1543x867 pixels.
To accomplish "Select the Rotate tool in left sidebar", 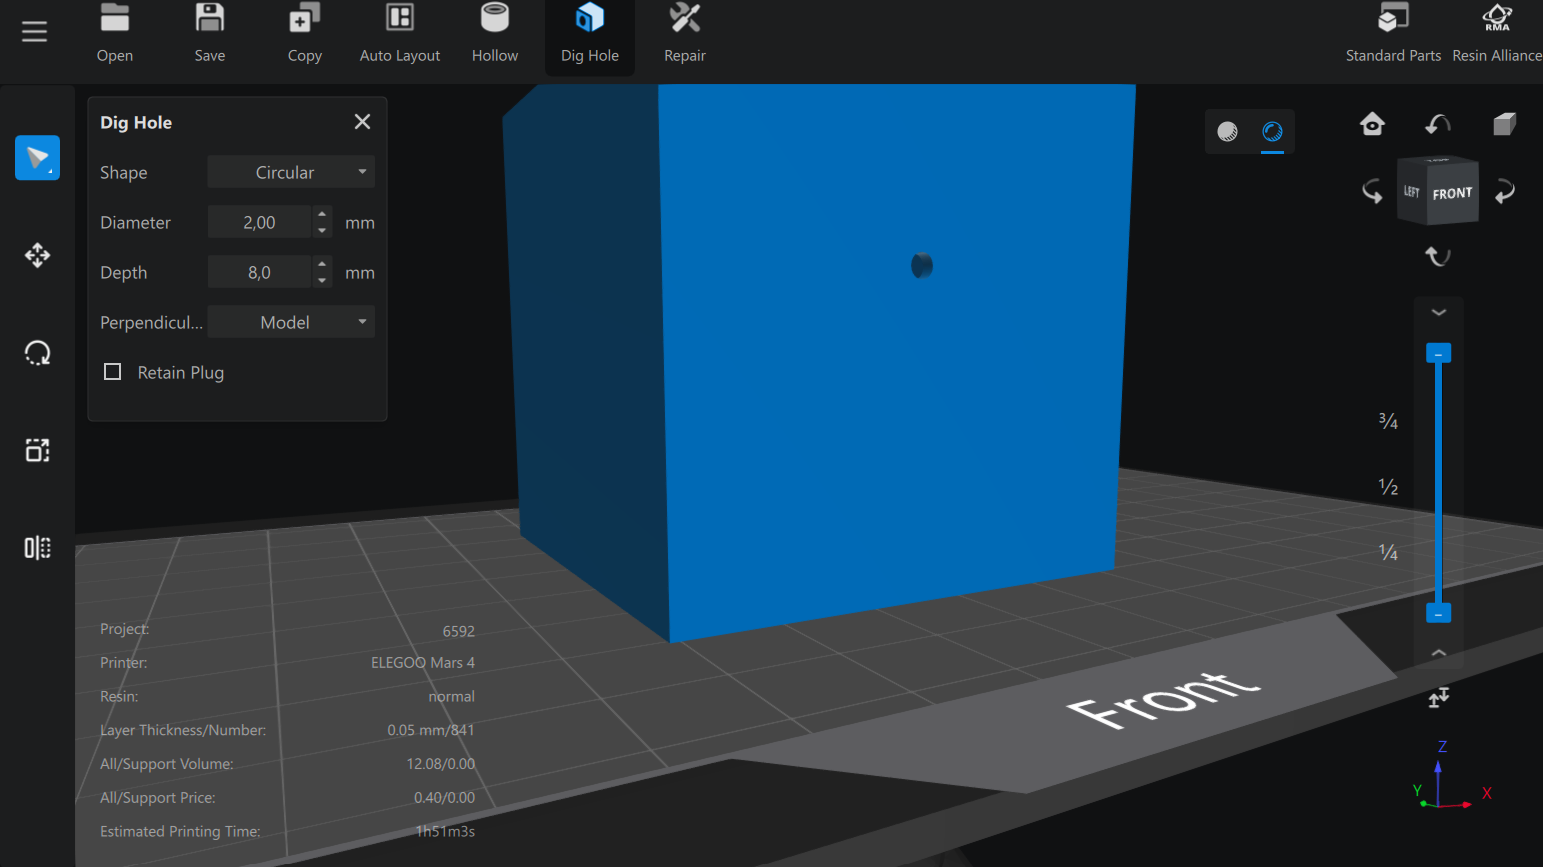I will (x=37, y=353).
